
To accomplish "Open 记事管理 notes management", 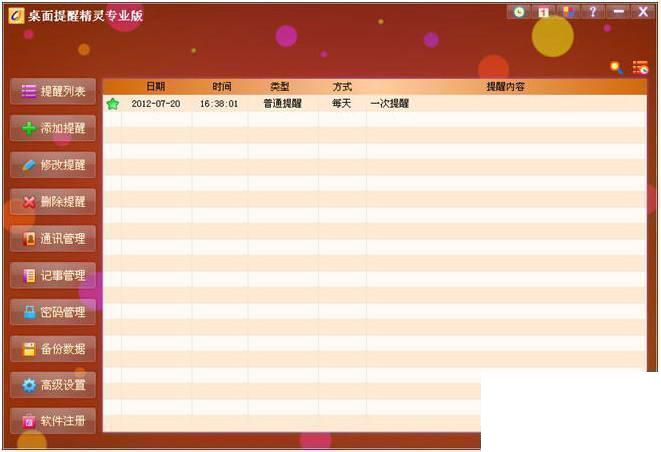I will click(x=53, y=275).
